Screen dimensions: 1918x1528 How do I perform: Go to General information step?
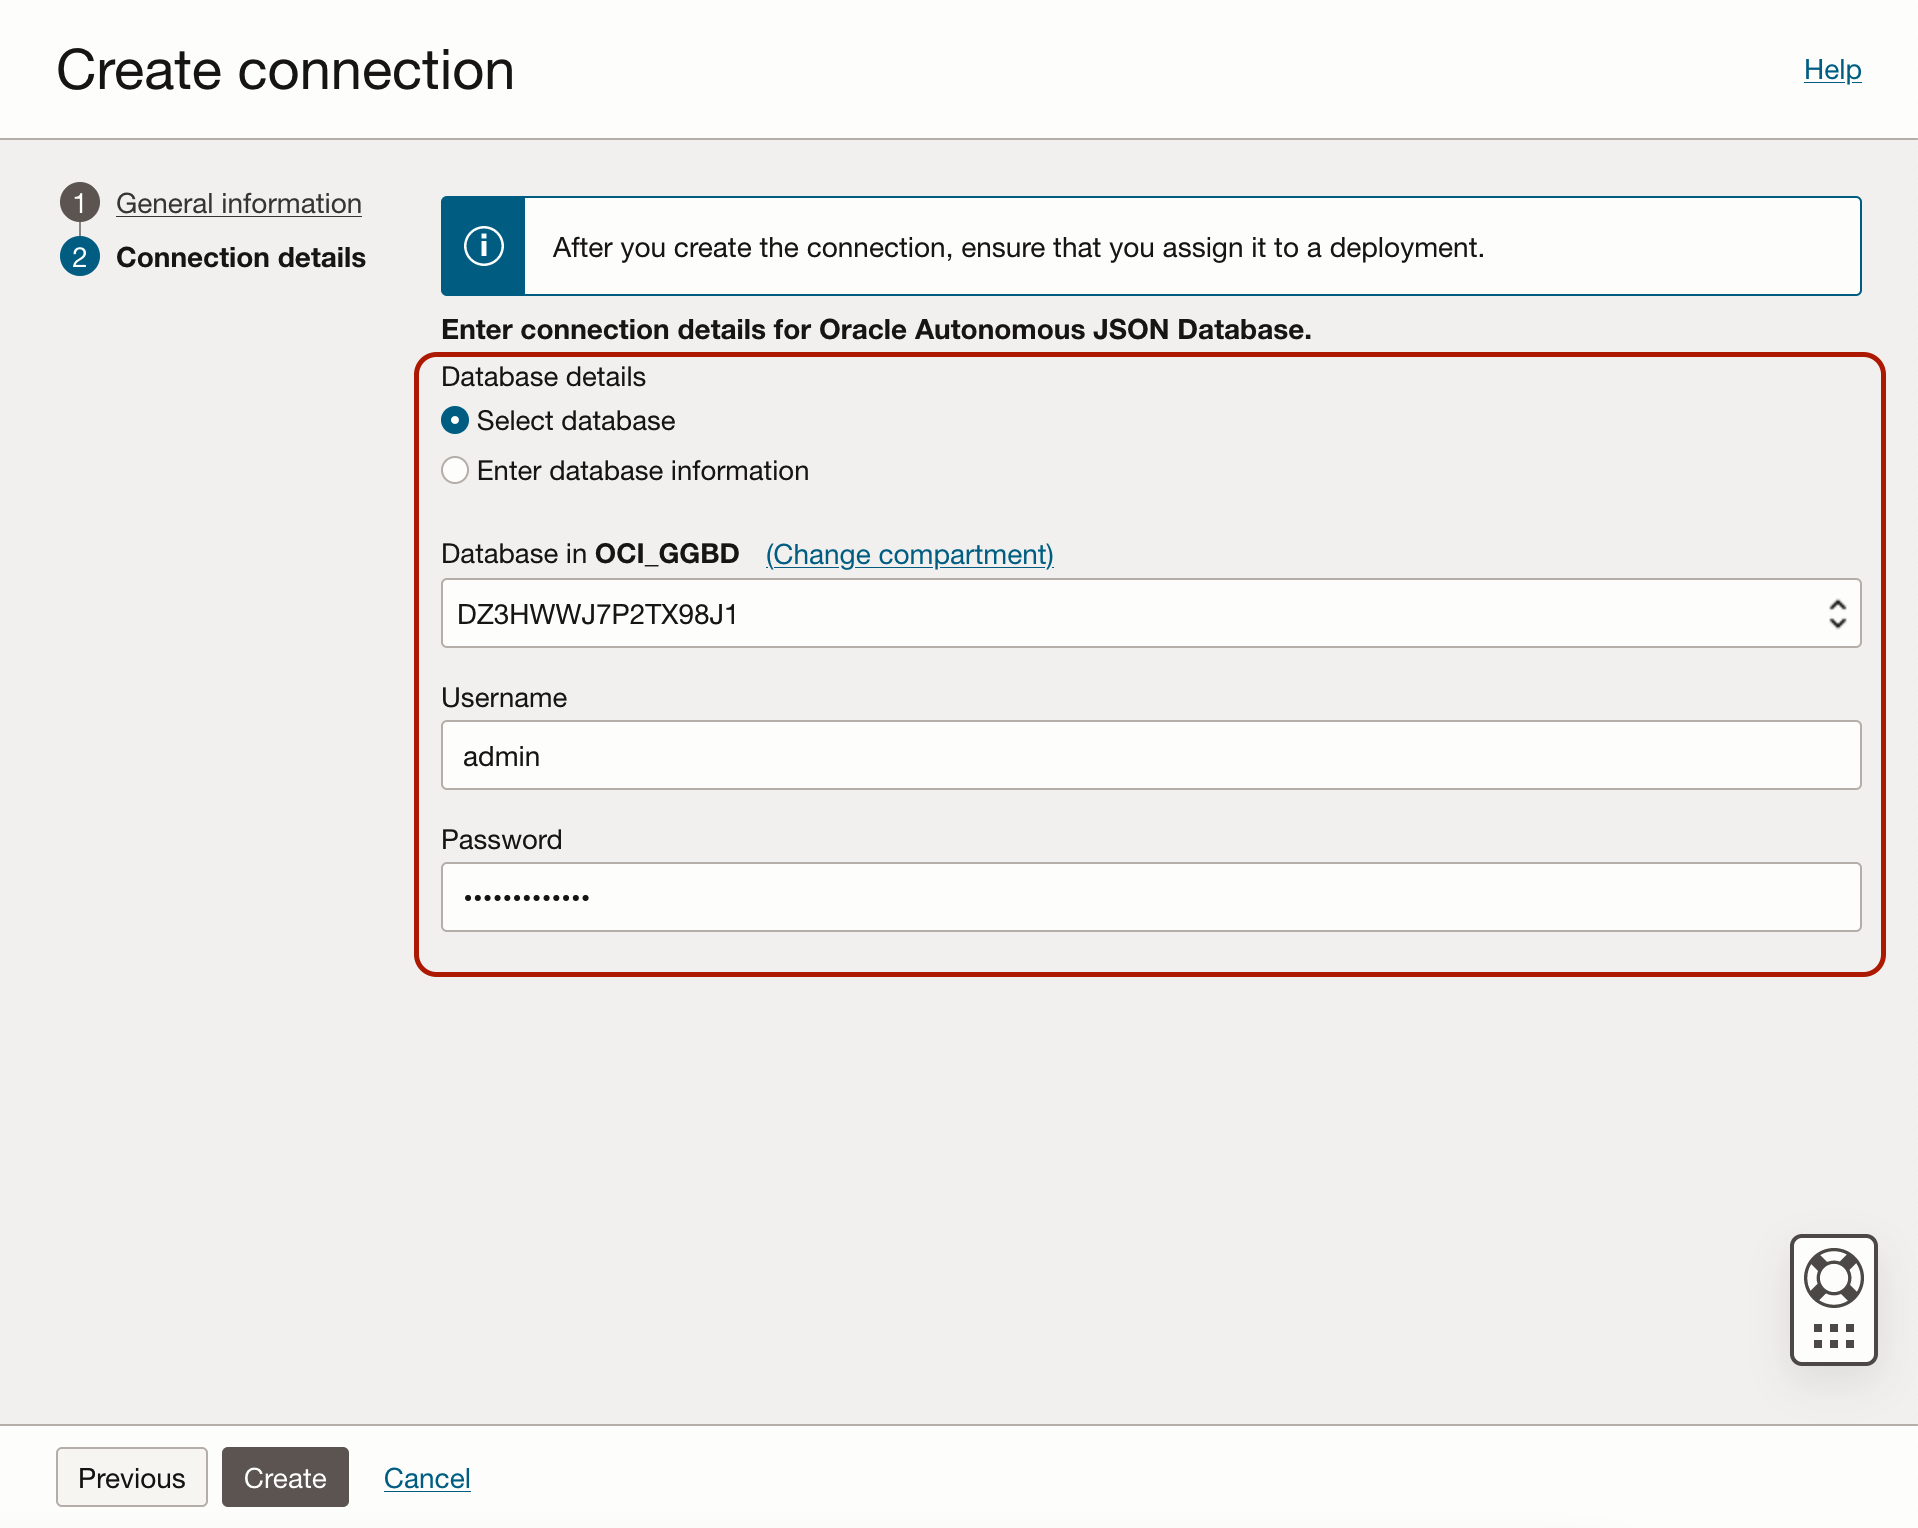239,203
